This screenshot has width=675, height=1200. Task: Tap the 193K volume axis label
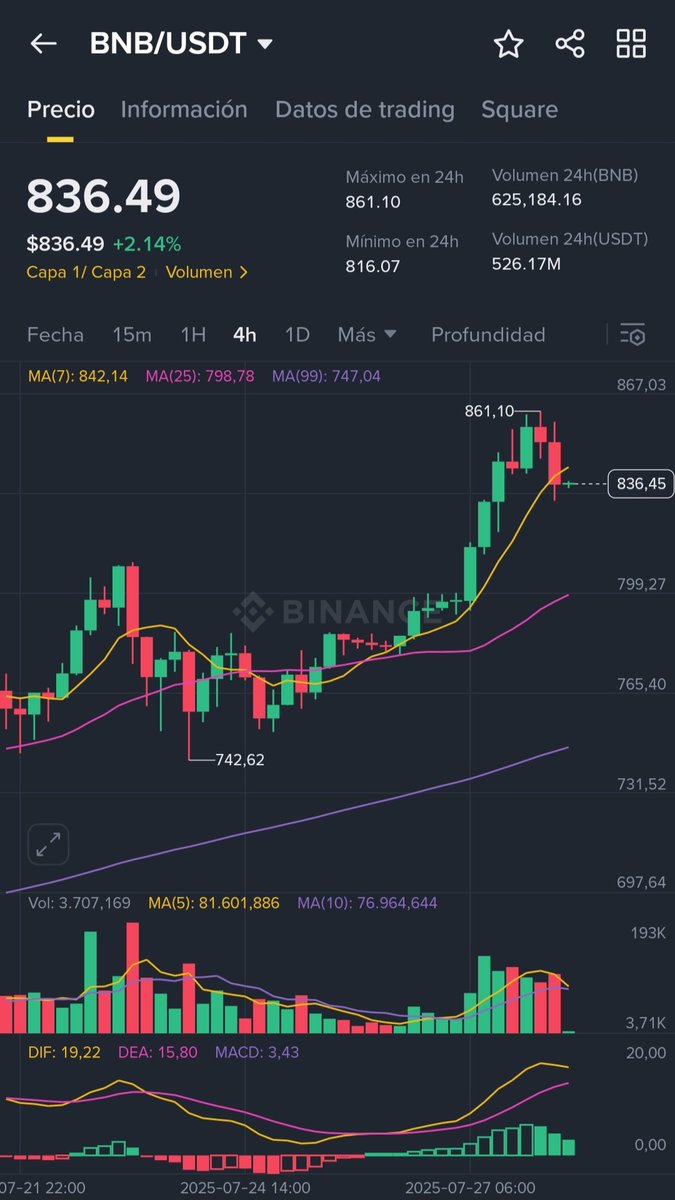click(x=647, y=932)
